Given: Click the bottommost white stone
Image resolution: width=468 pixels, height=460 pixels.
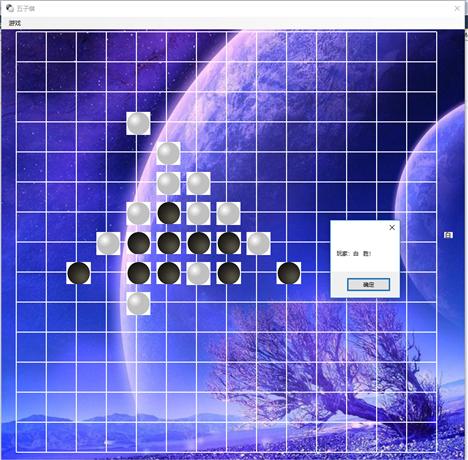Looking at the screenshot, I should tap(138, 303).
